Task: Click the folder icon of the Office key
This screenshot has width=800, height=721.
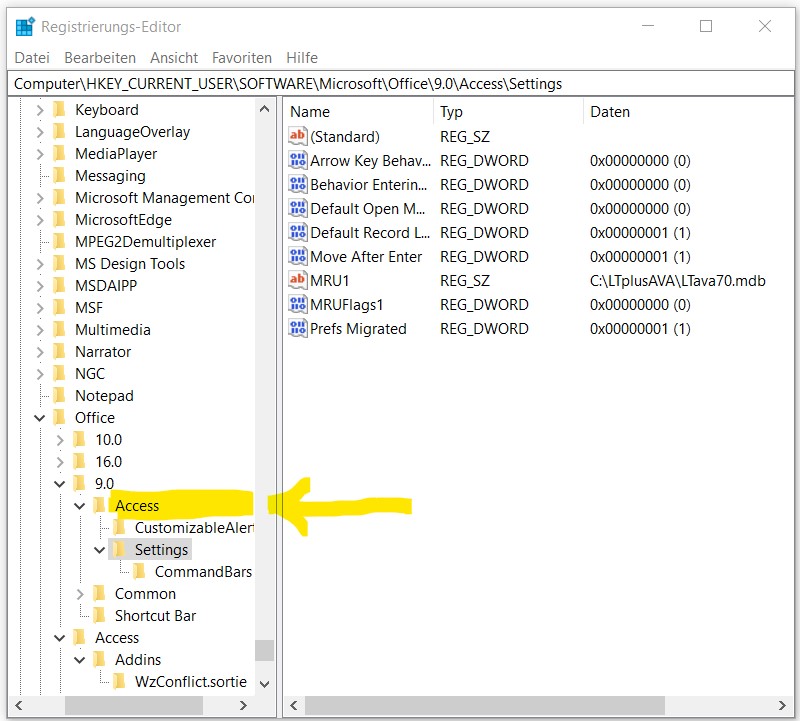Action: [x=60, y=417]
